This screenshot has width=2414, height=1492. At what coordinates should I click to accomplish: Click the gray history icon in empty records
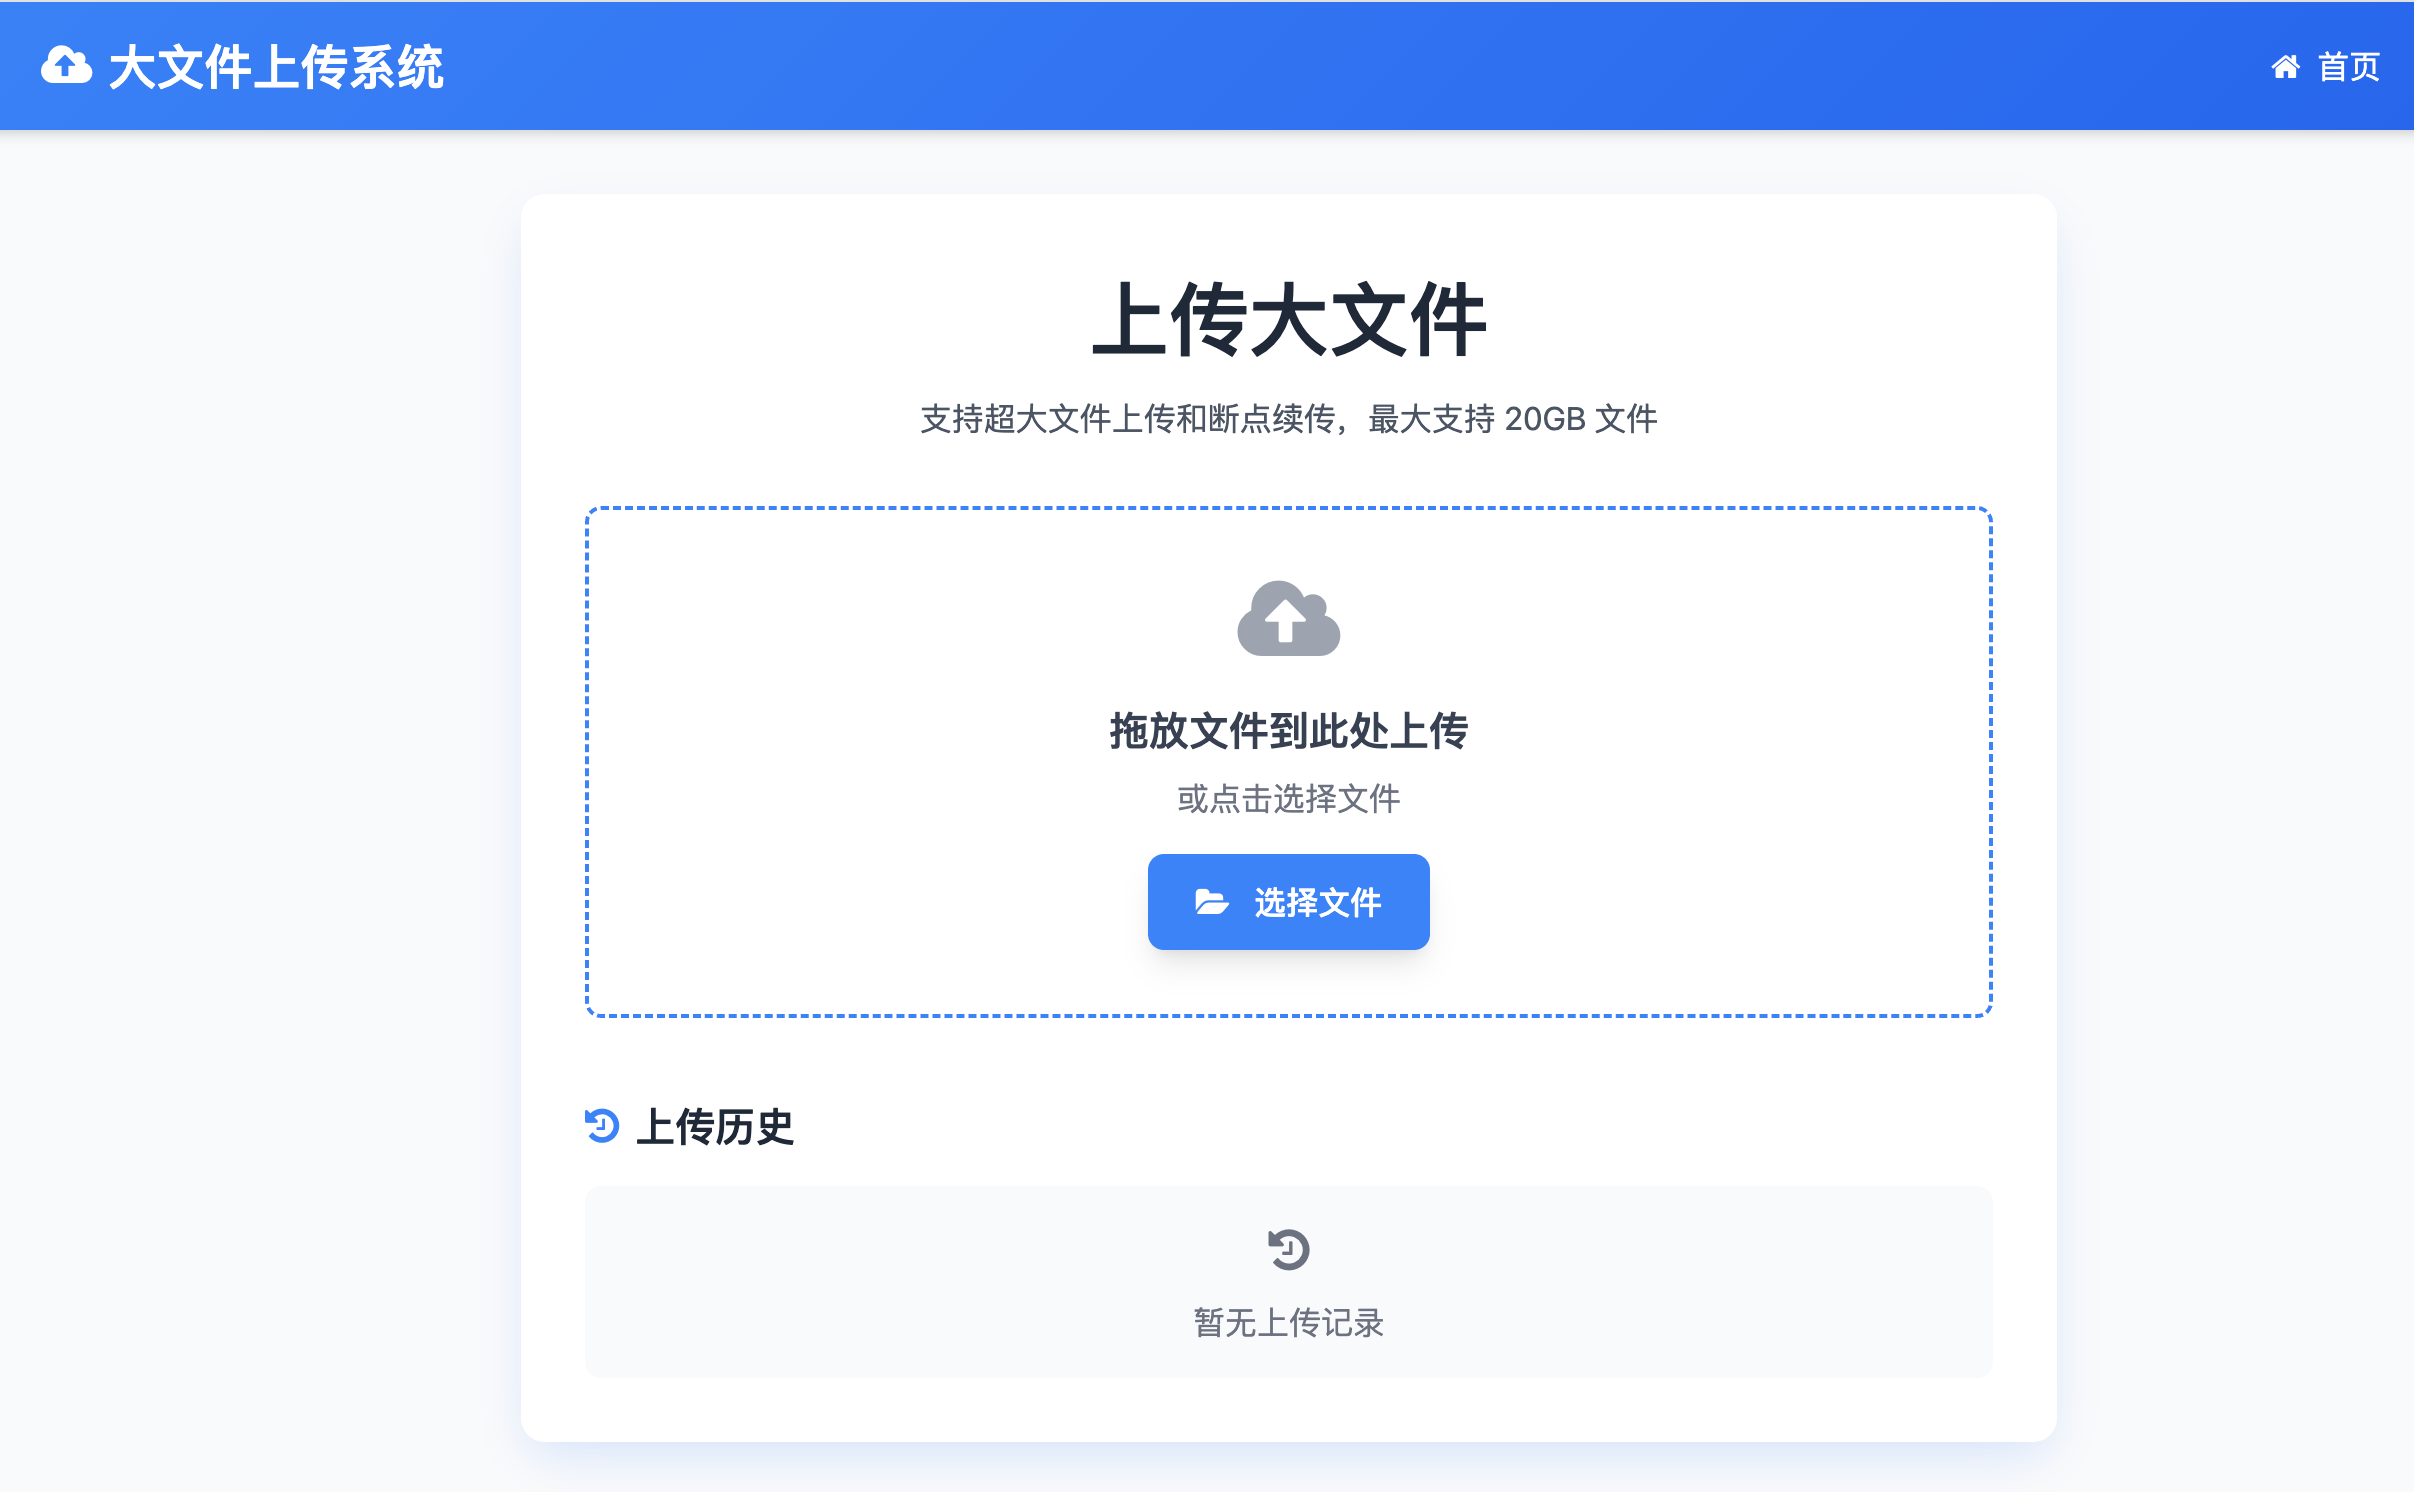pos(1289,1249)
